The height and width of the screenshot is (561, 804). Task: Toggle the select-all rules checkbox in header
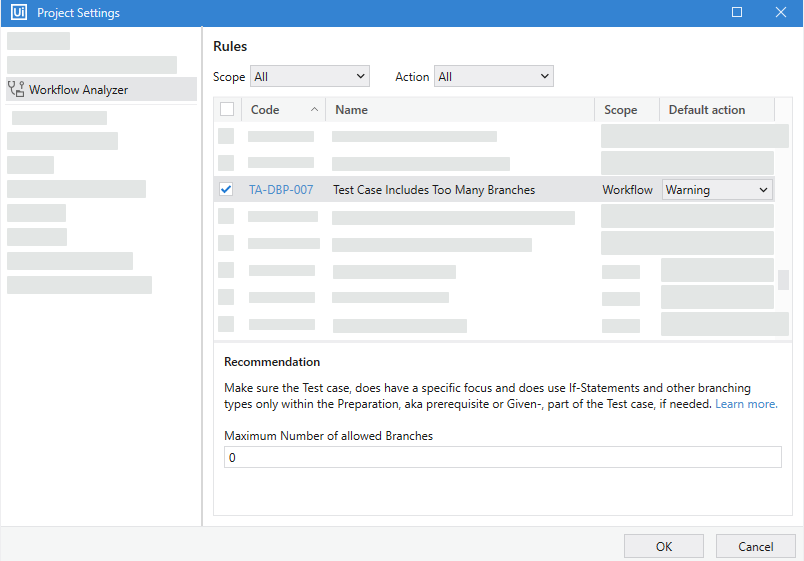(227, 110)
